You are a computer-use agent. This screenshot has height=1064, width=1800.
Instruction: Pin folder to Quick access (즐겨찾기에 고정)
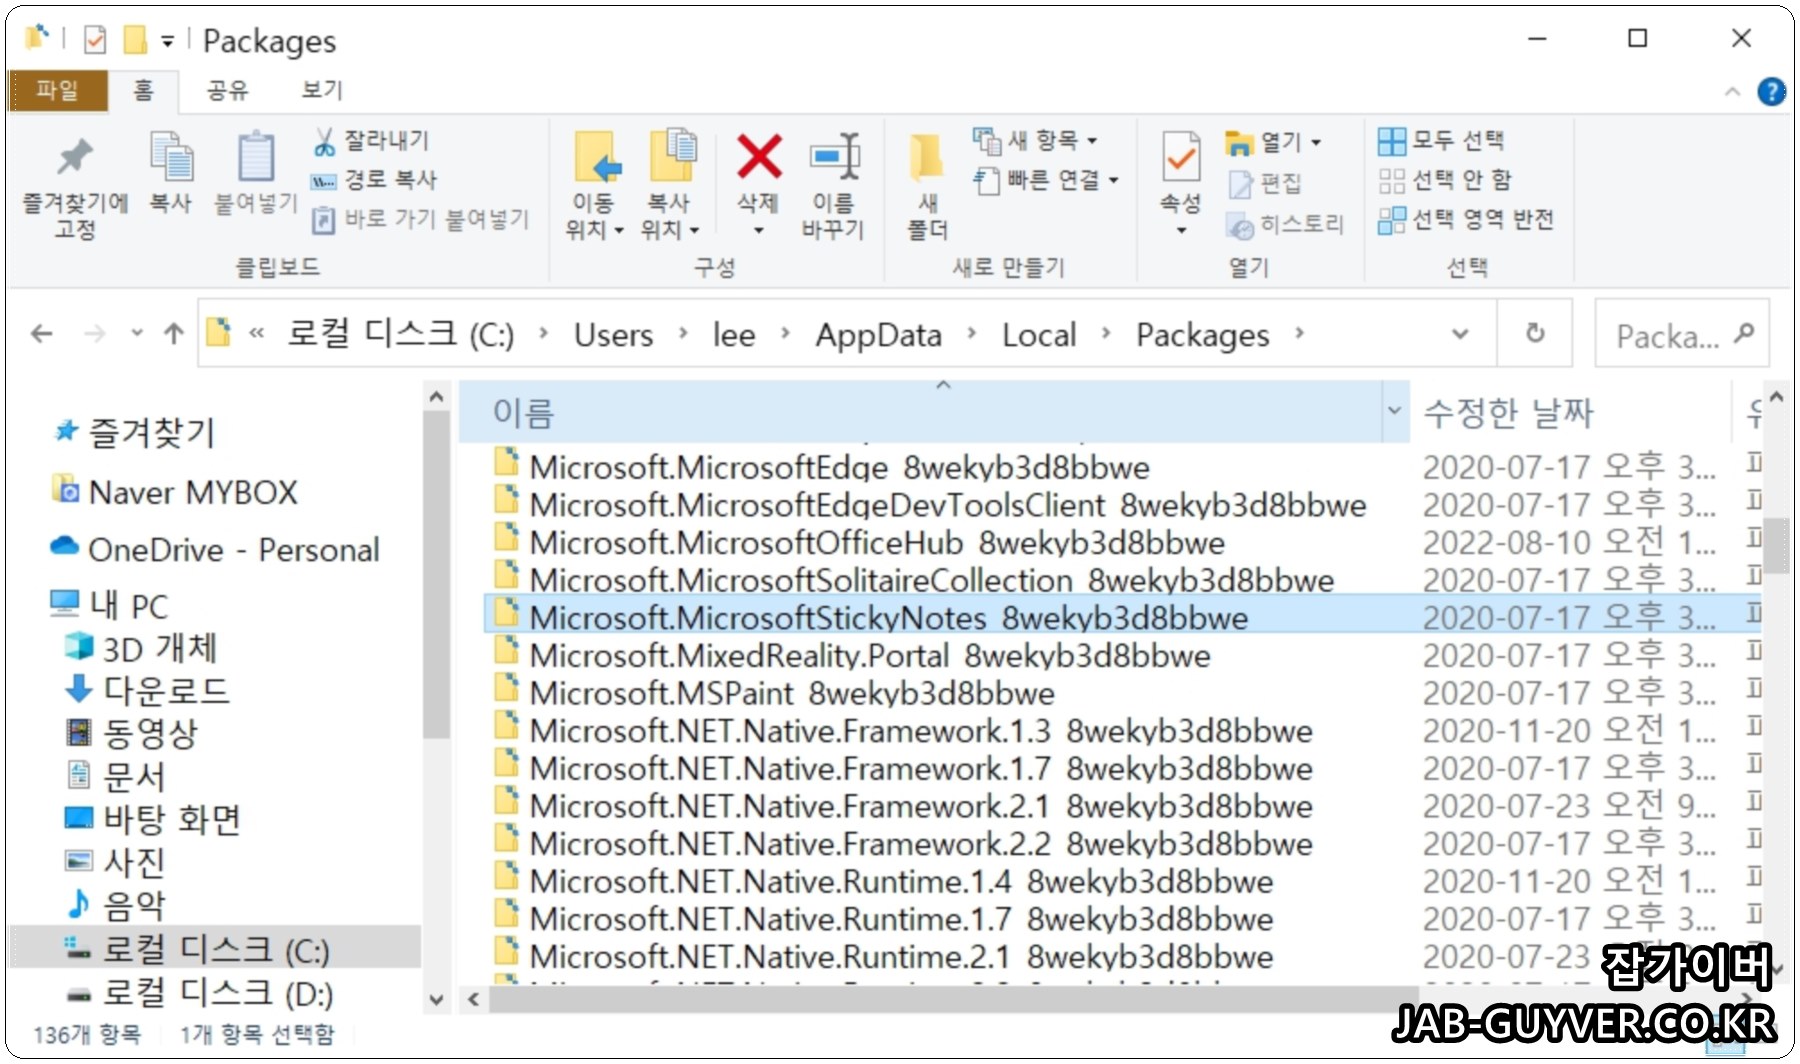tap(75, 187)
